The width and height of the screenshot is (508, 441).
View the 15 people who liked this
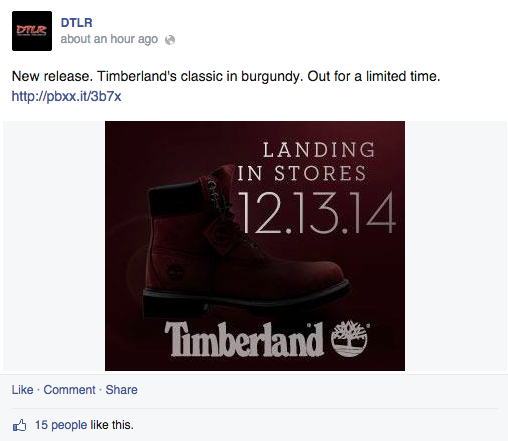pos(61,425)
